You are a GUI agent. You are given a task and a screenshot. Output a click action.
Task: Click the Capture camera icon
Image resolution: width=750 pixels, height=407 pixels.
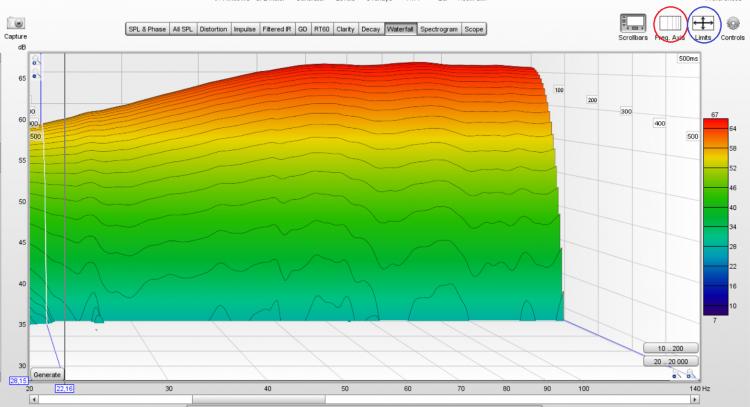pyautogui.click(x=15, y=22)
